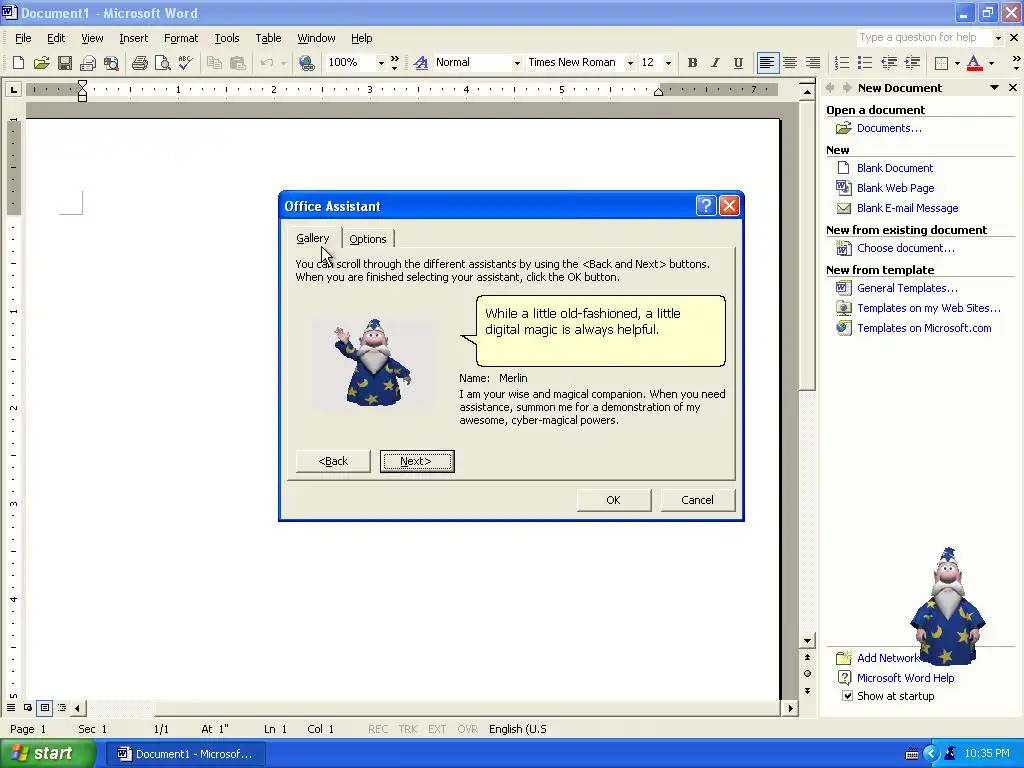The image size is (1024, 768).
Task: Switch to Outline View button
Action: [61, 707]
